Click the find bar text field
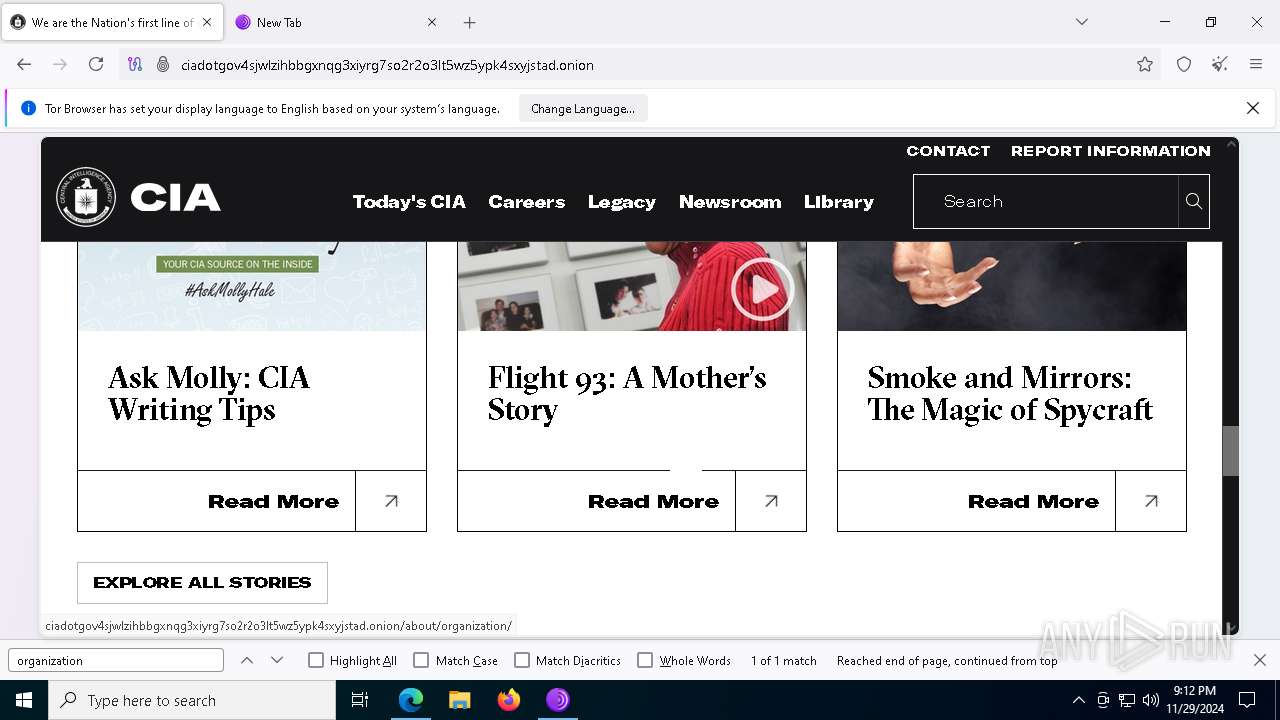 [116, 660]
